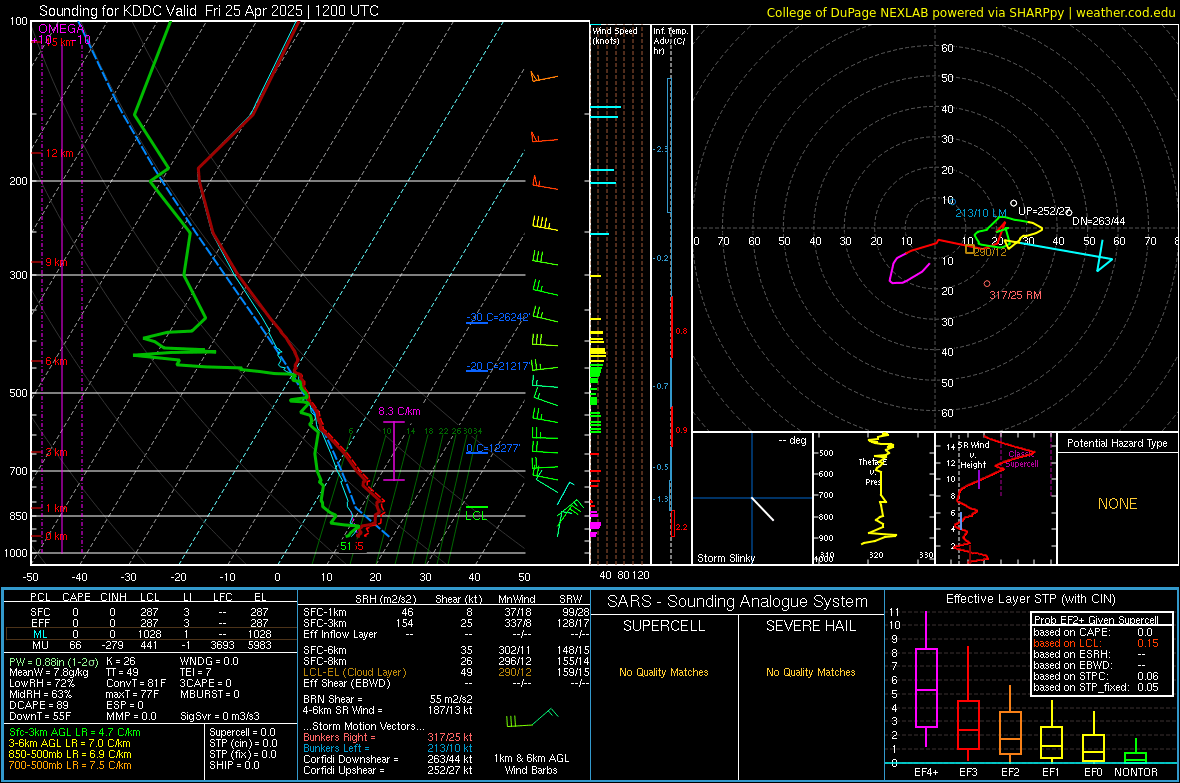Click the magenta EF4+ box plot
This screenshot has height=783, width=1180.
pyautogui.click(x=926, y=687)
